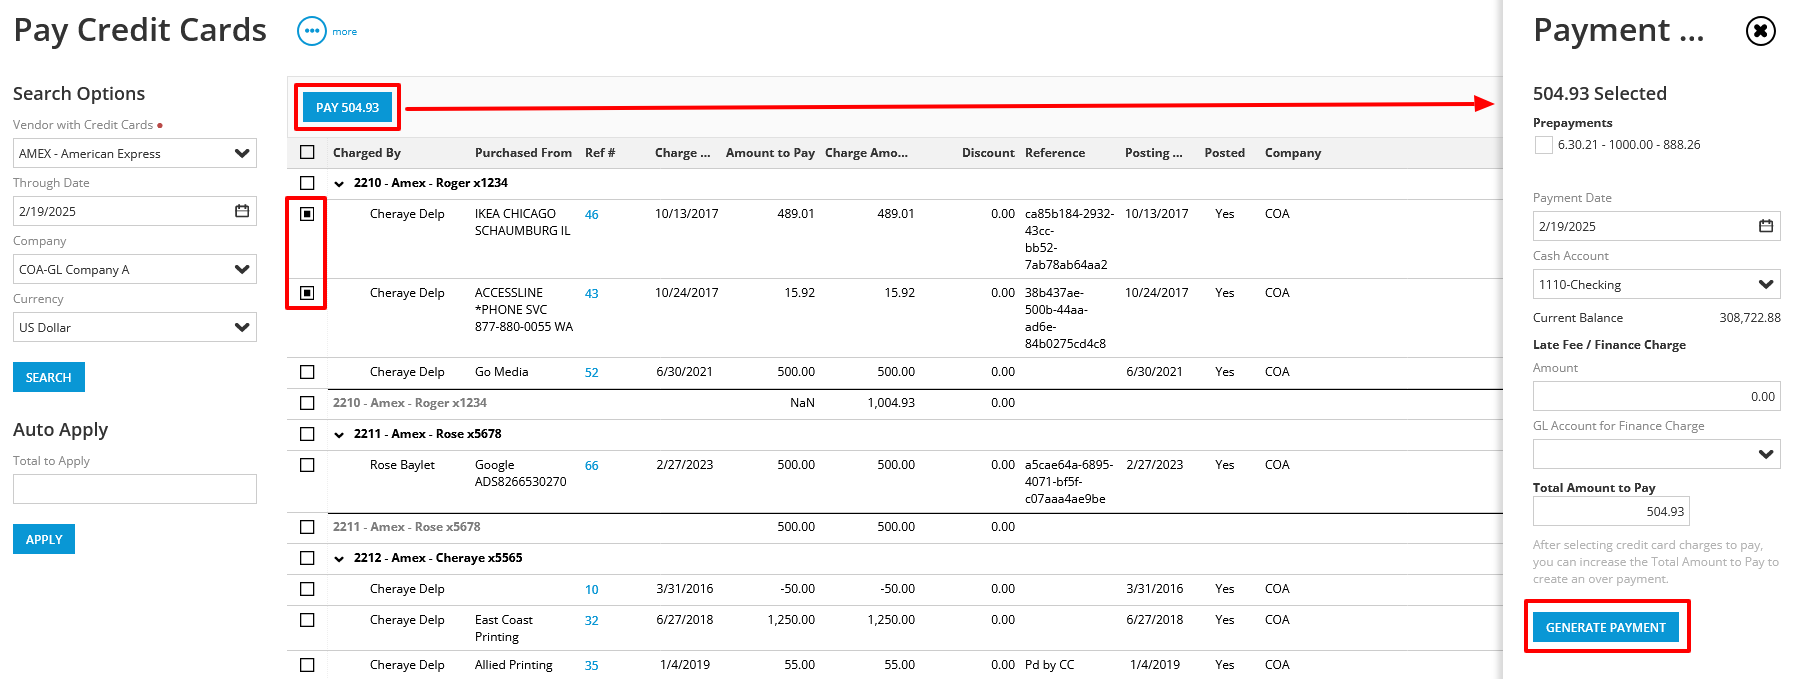Click the Total Amount to Pay field
This screenshot has width=1800, height=679.
(1611, 511)
